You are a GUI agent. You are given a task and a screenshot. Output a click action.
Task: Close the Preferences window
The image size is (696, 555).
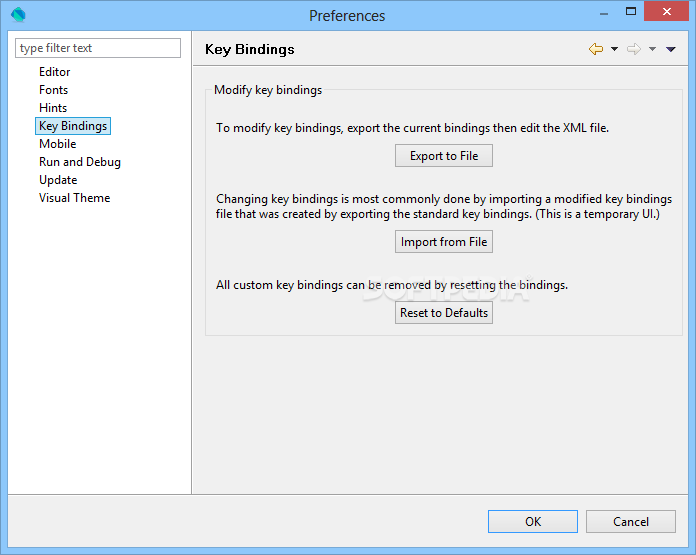click(666, 12)
